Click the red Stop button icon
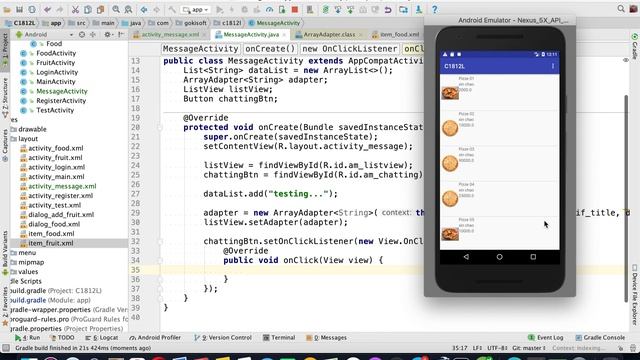 tap(295, 9)
